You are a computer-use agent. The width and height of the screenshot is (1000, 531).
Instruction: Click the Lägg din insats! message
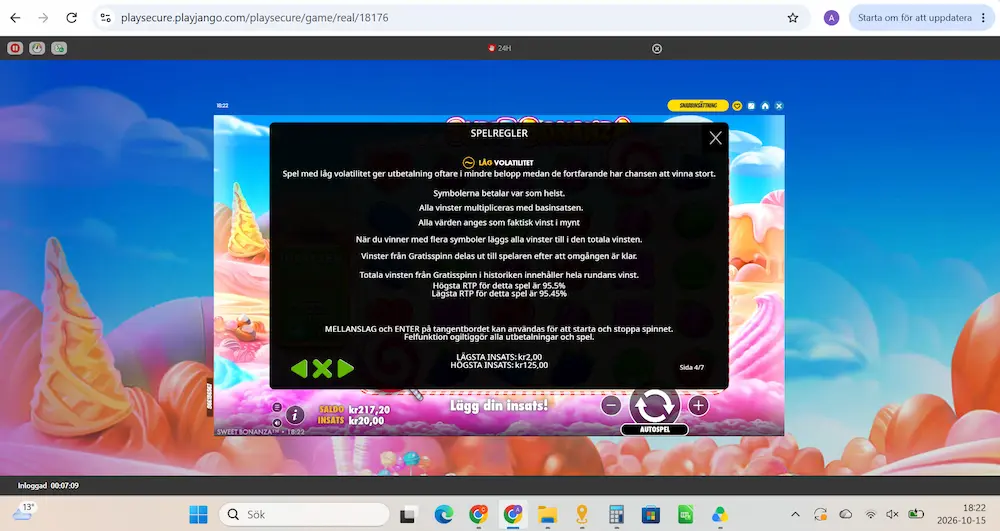click(x=499, y=405)
